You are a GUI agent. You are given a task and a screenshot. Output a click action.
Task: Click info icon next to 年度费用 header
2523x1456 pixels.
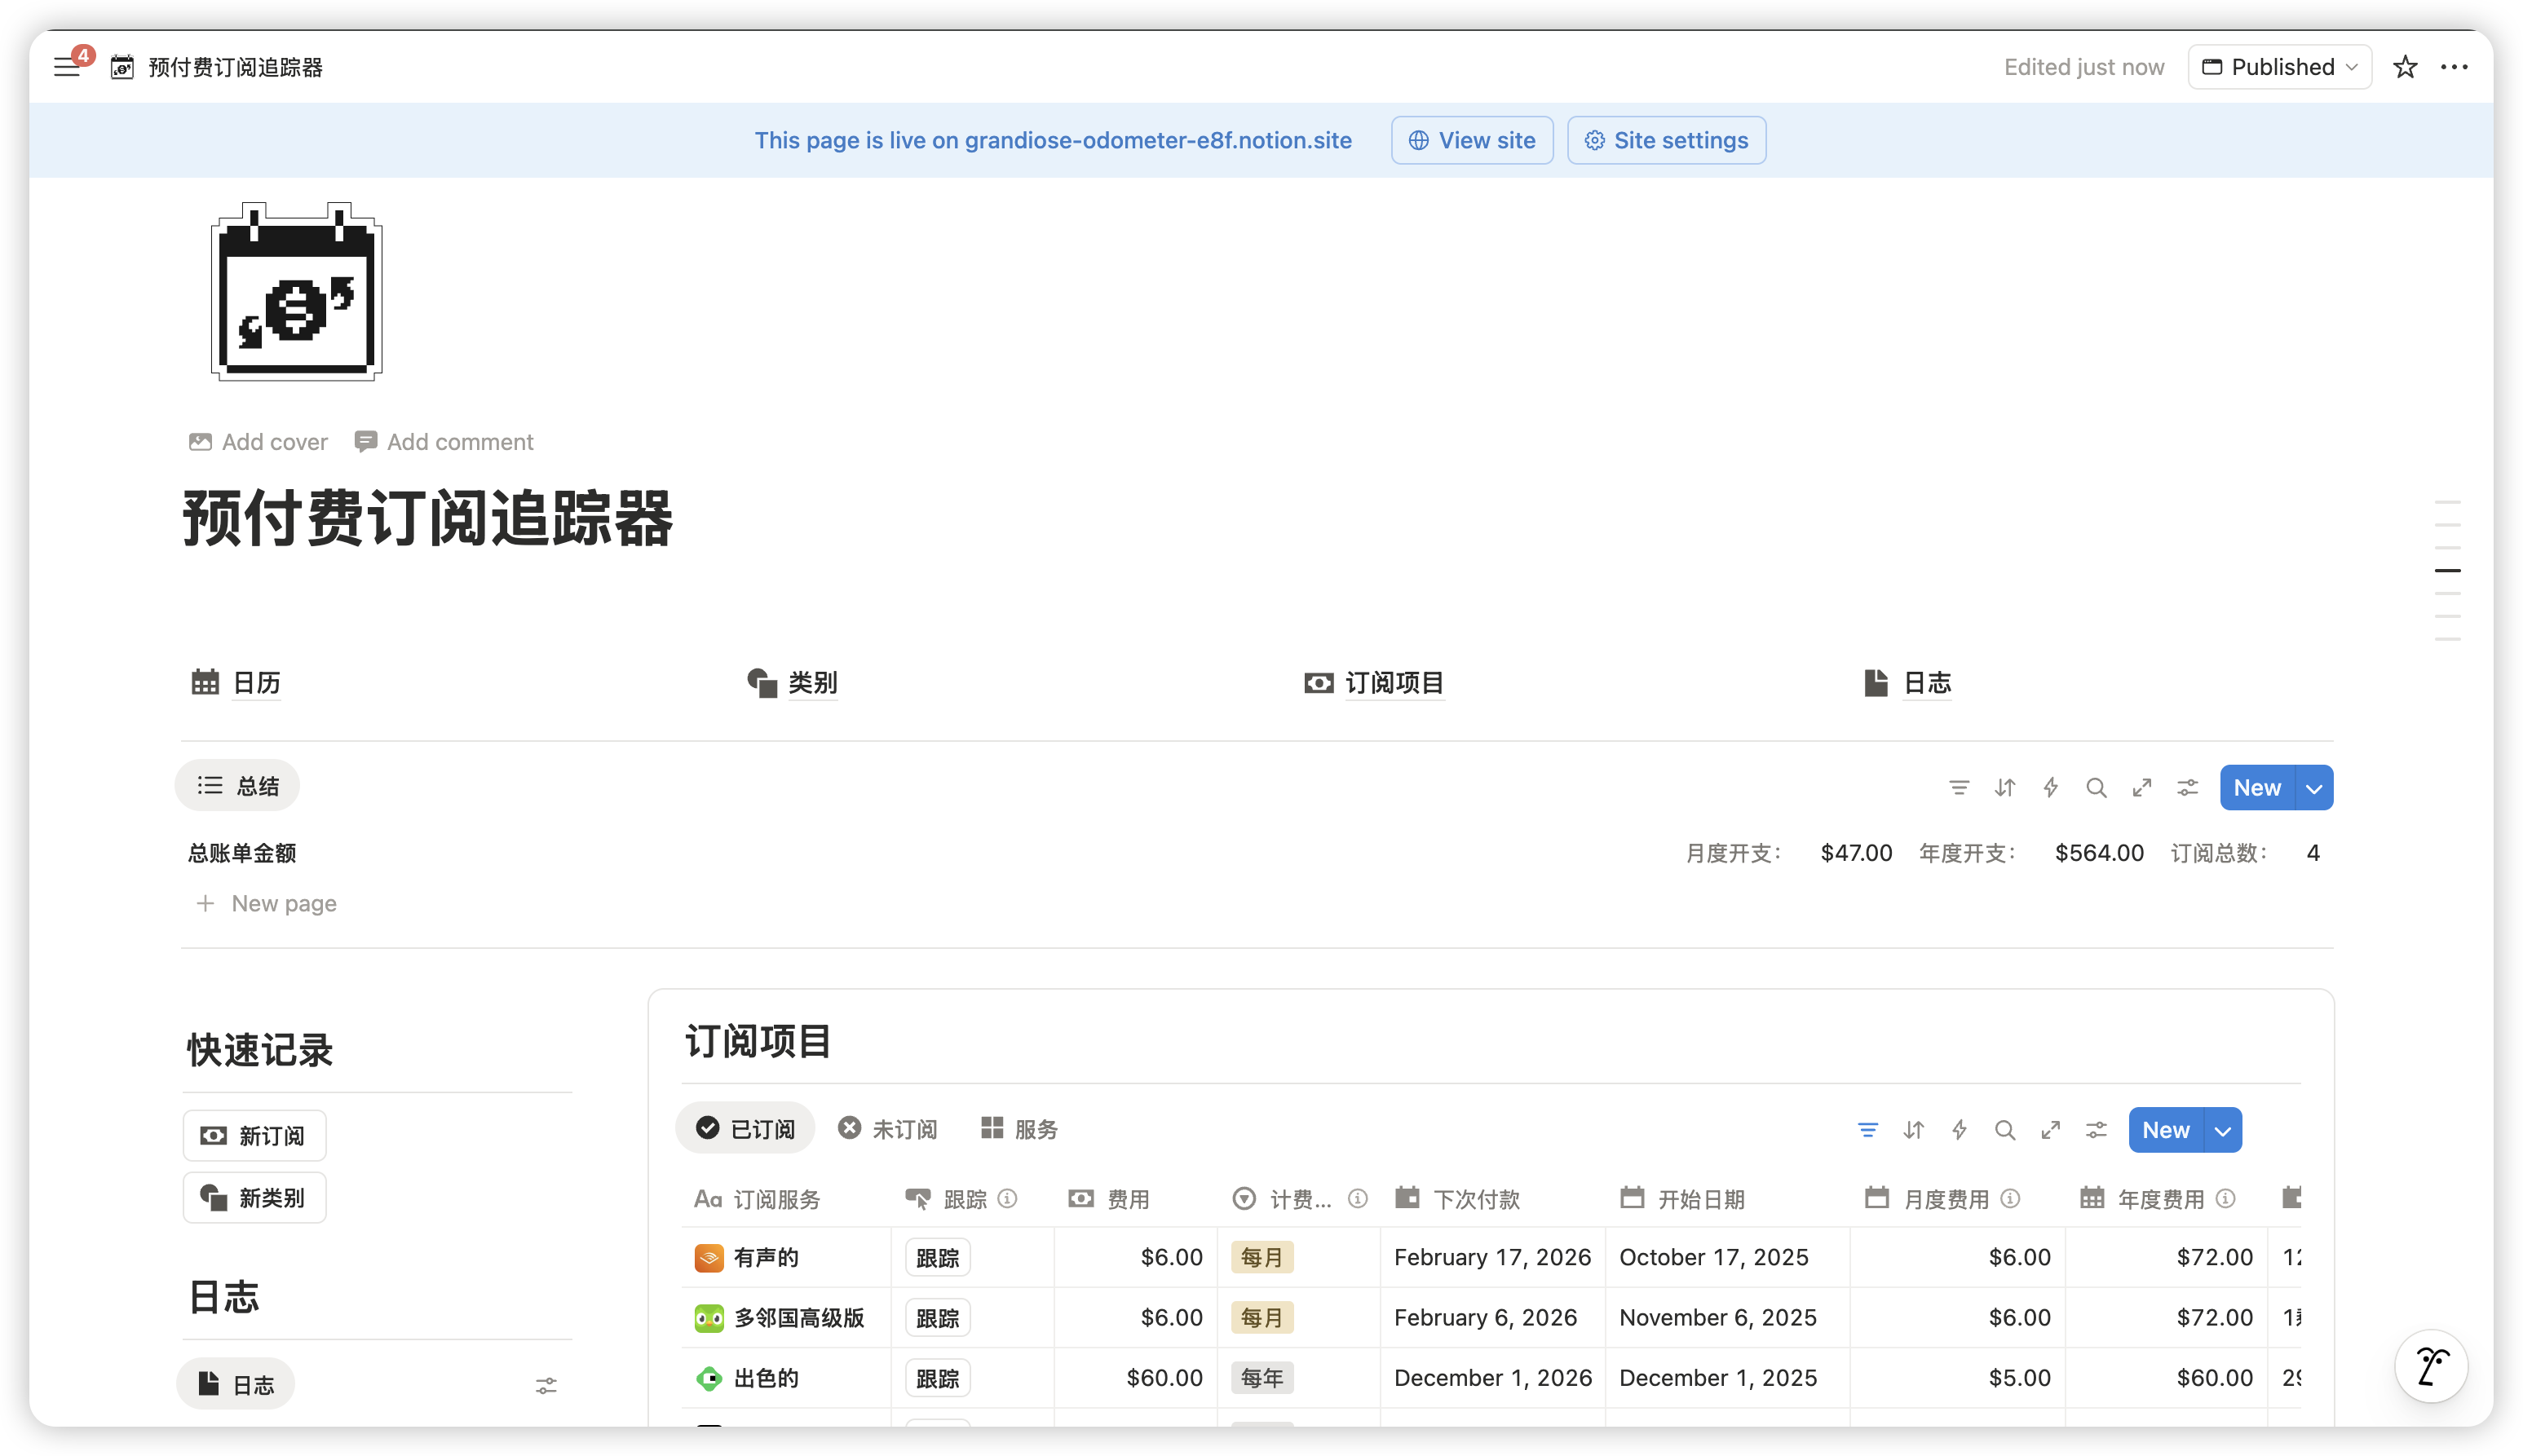coord(2225,1199)
